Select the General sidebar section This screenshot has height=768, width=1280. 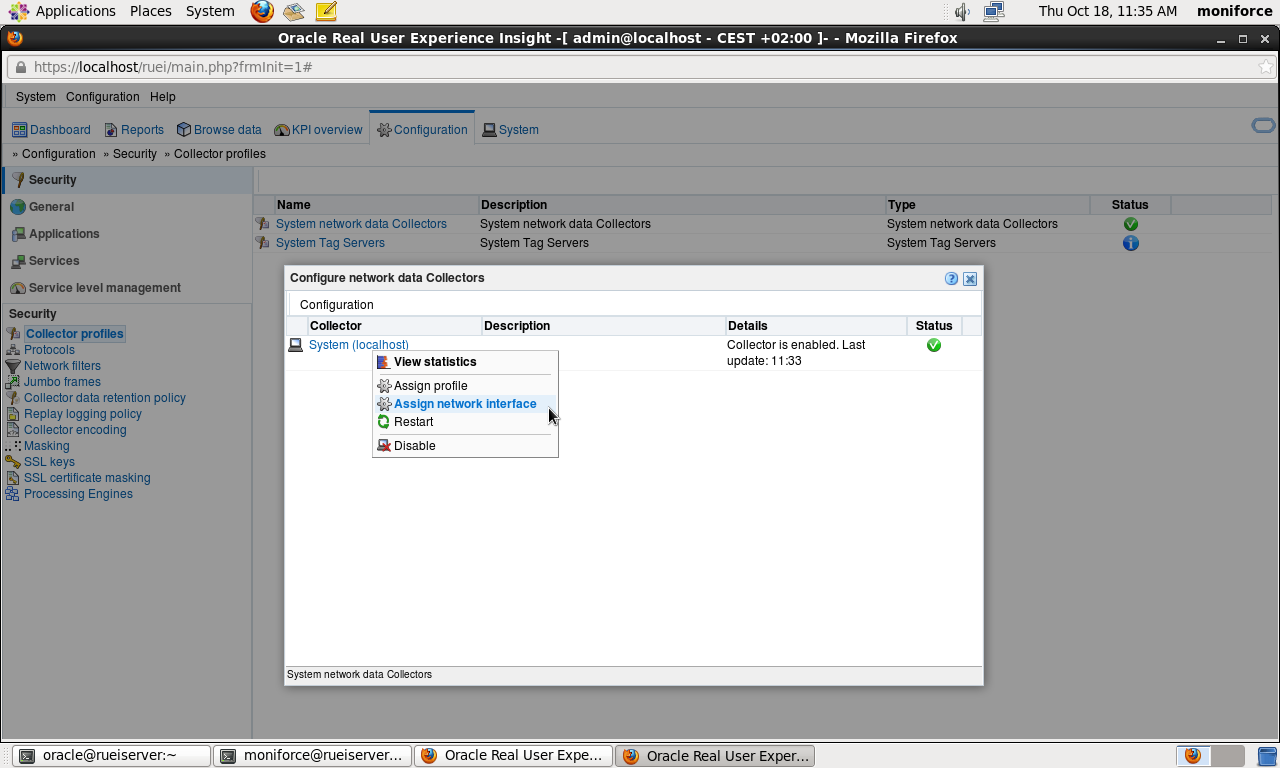point(128,207)
